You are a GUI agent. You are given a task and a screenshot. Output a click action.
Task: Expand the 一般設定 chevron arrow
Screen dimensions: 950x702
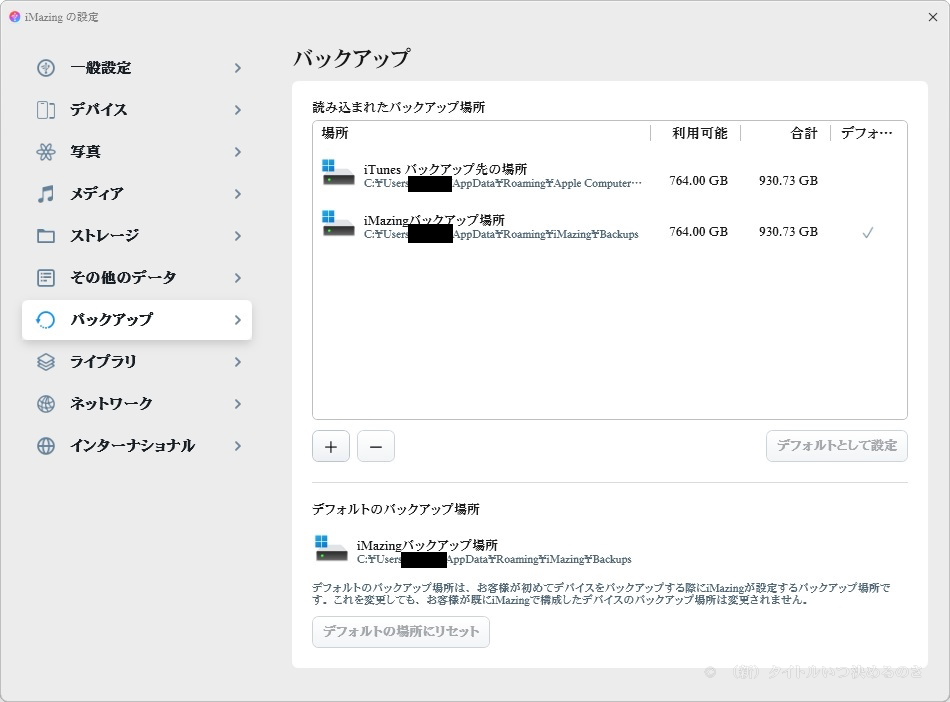coord(238,68)
